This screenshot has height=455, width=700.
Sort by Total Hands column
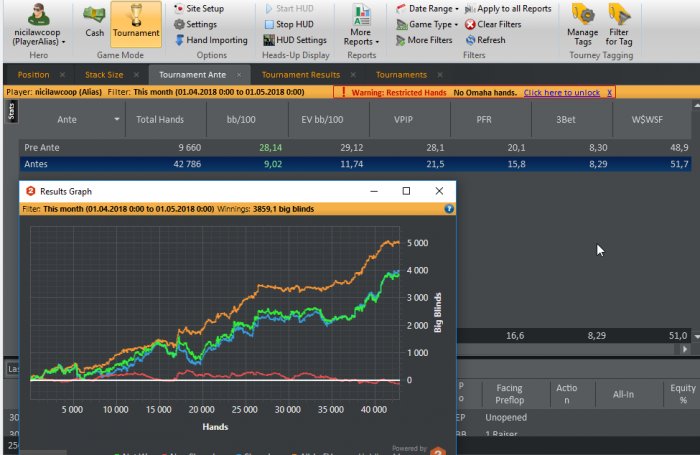click(166, 119)
